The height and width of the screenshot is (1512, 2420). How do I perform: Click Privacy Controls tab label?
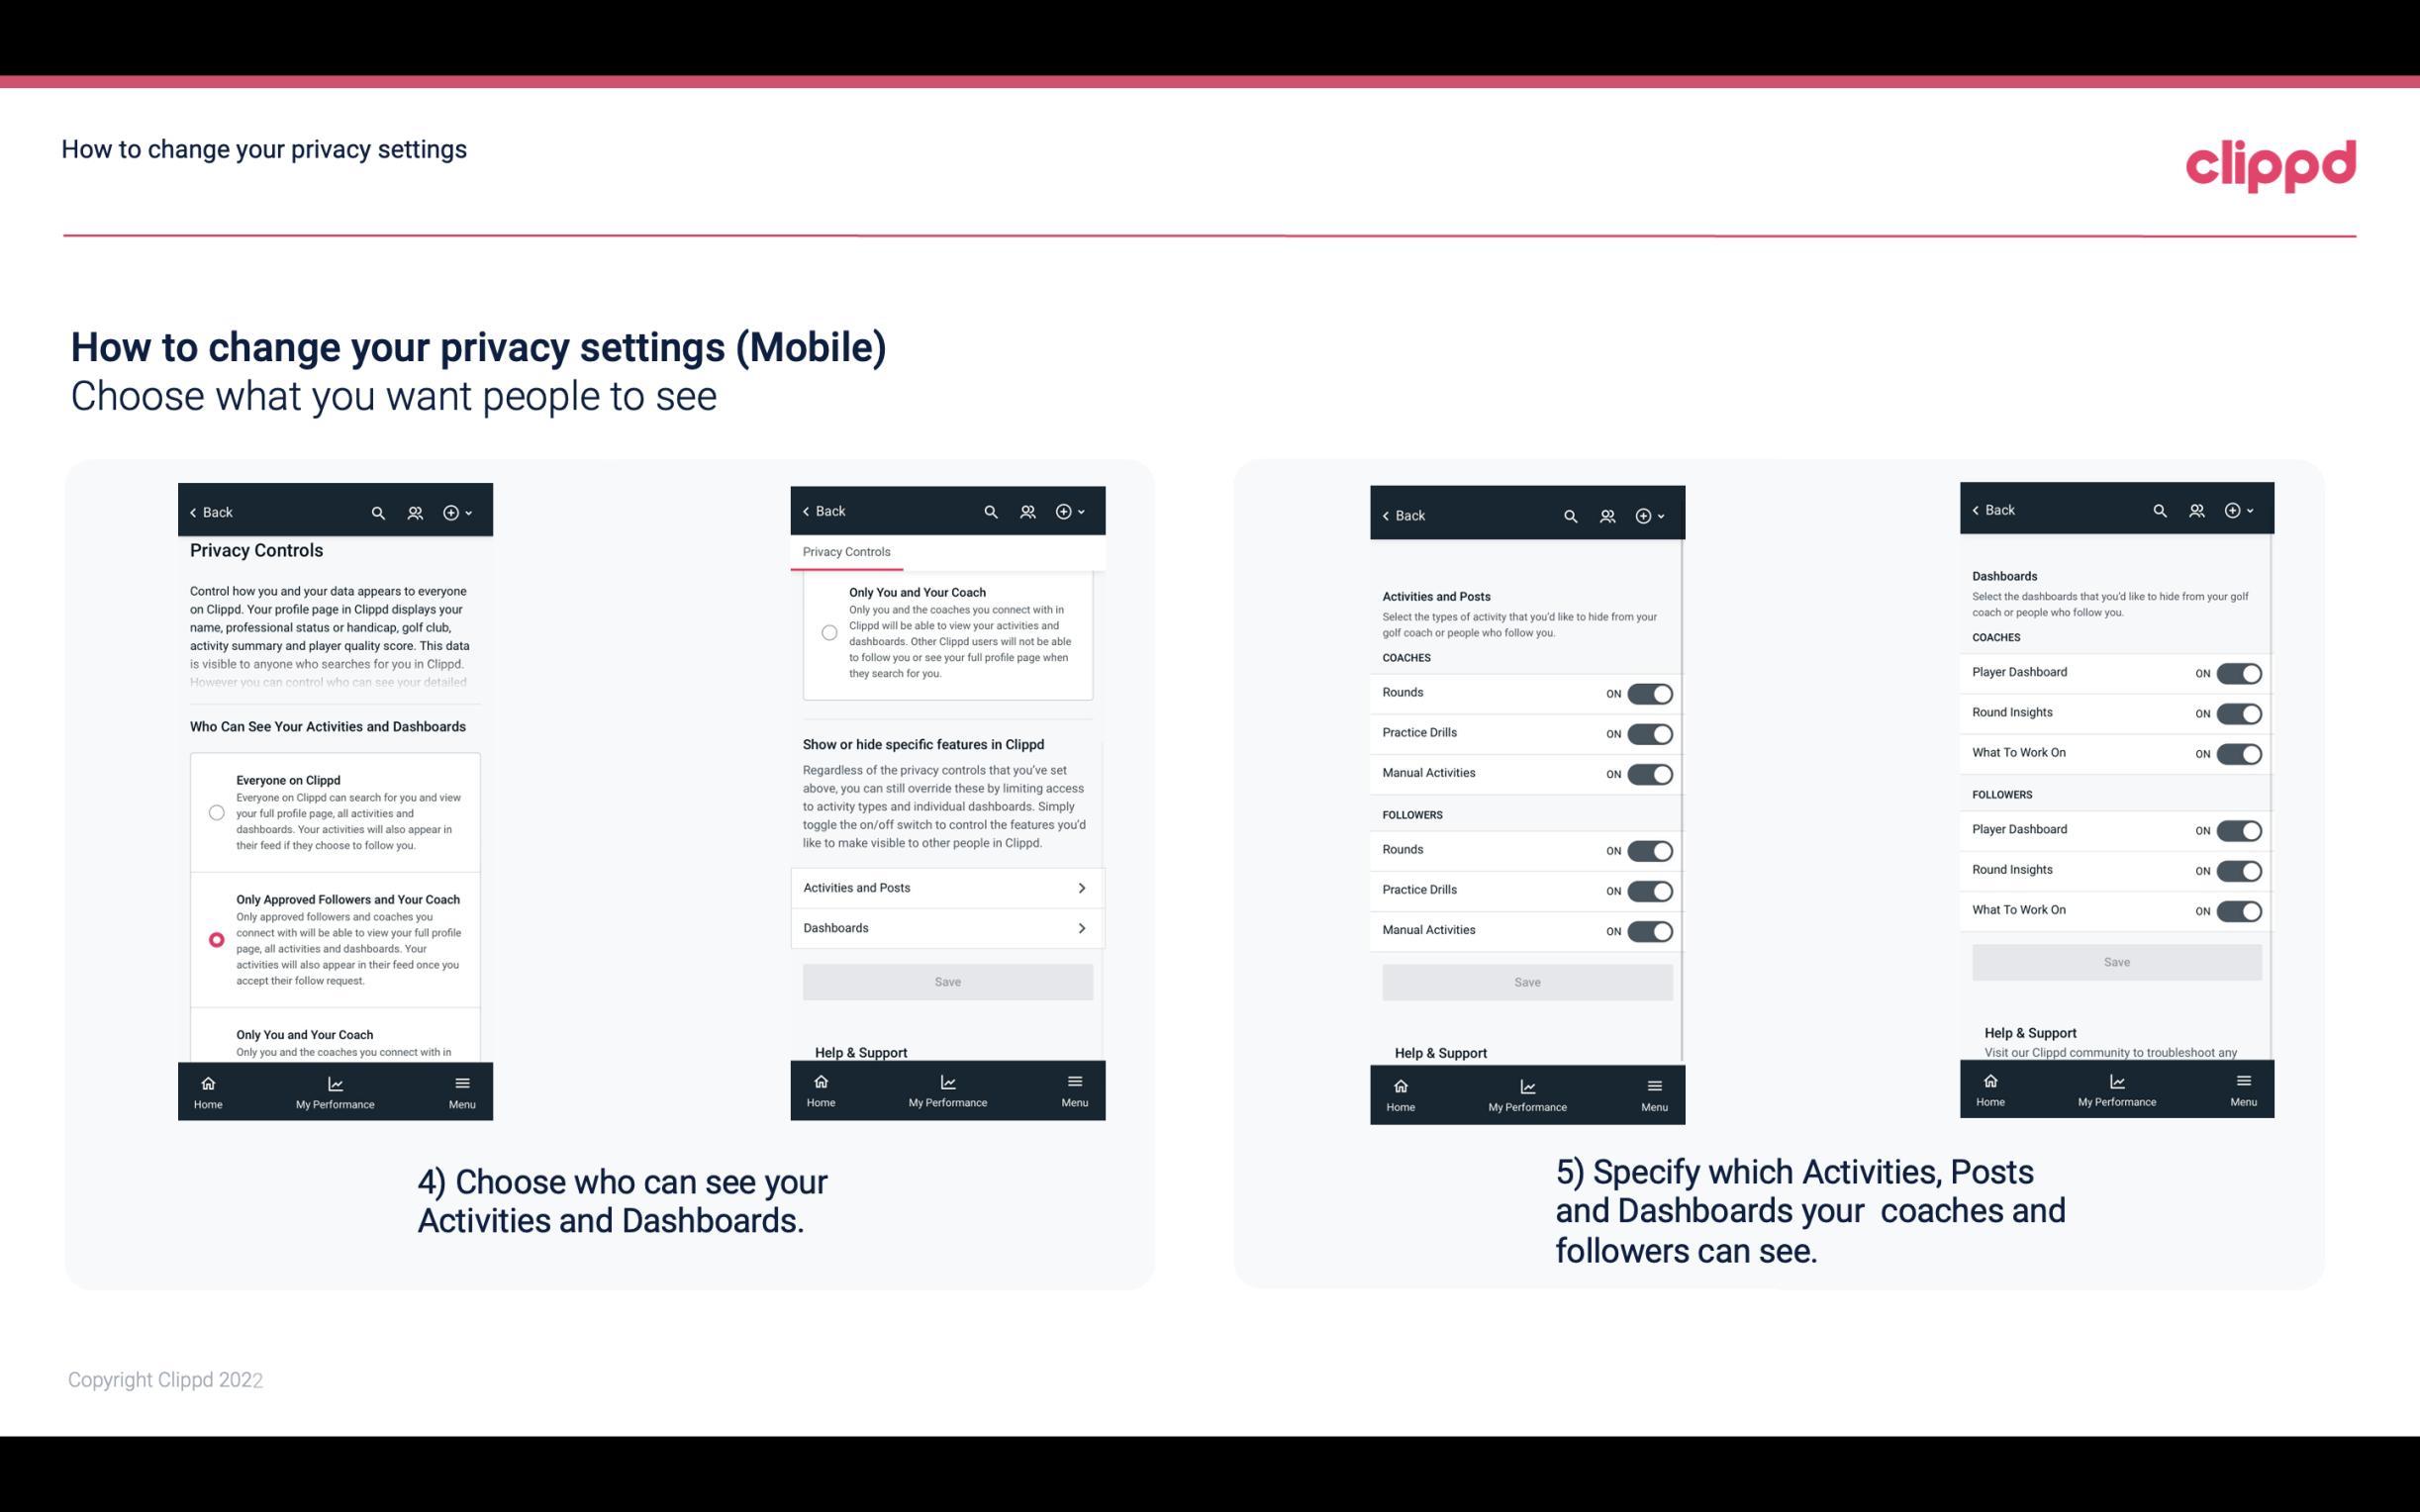click(845, 550)
